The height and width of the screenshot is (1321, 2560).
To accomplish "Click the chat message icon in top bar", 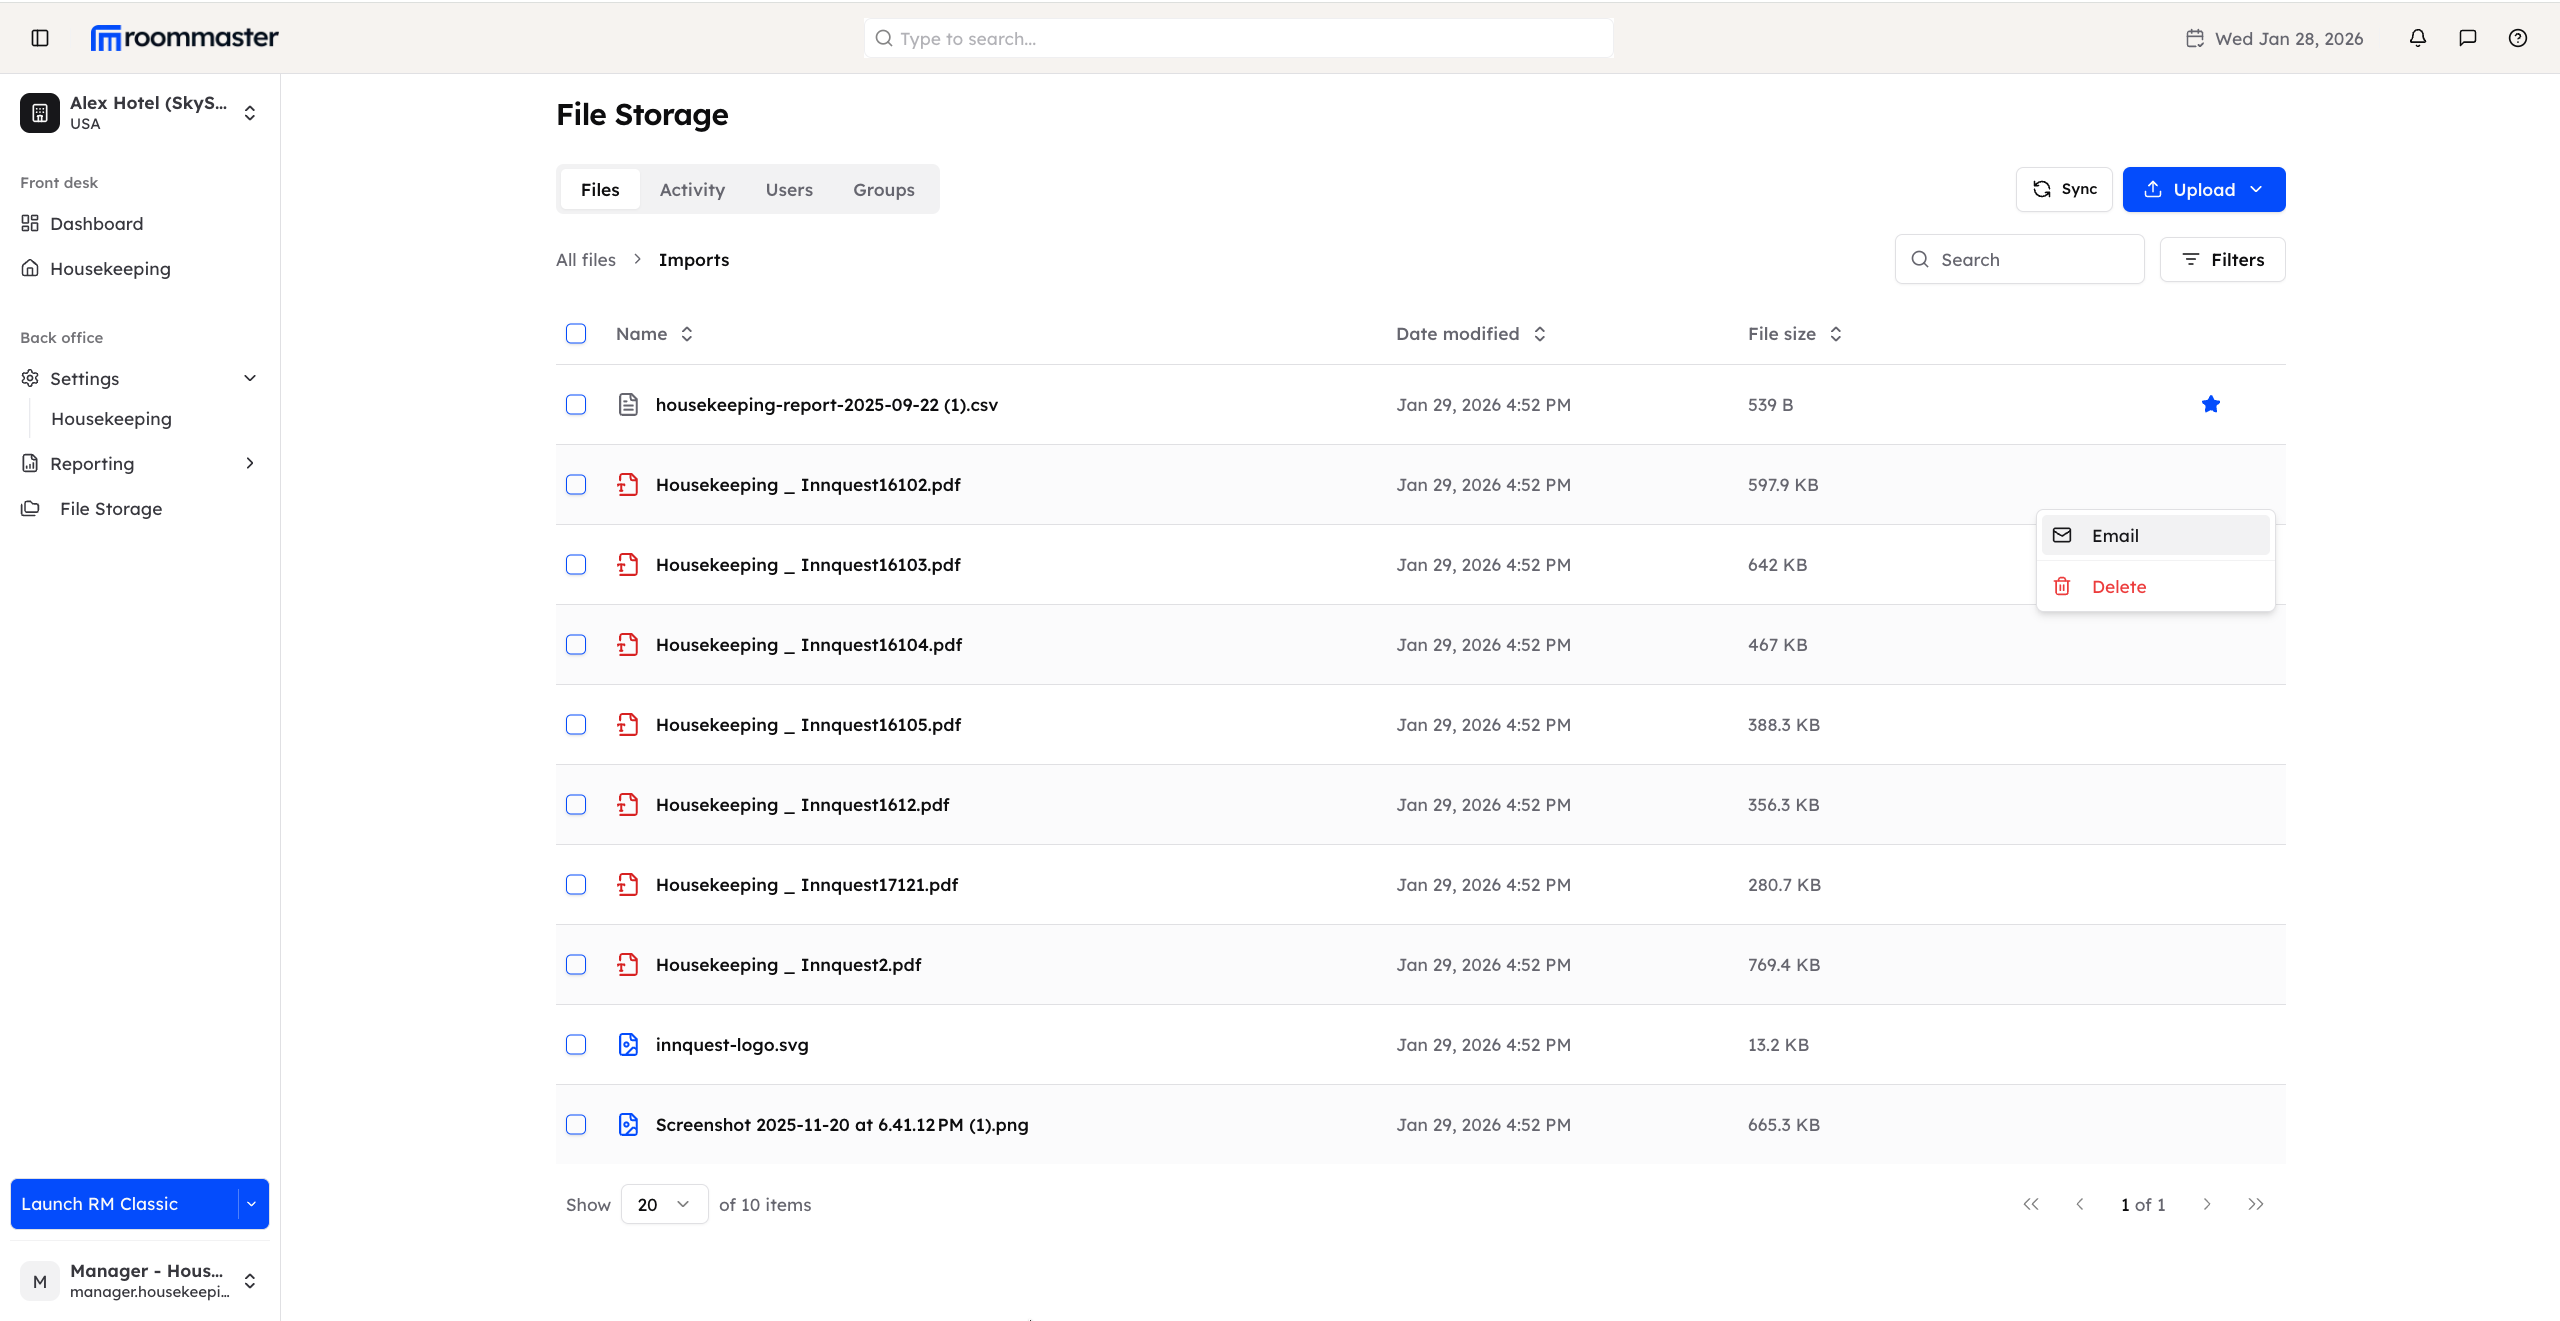I will click(2467, 38).
